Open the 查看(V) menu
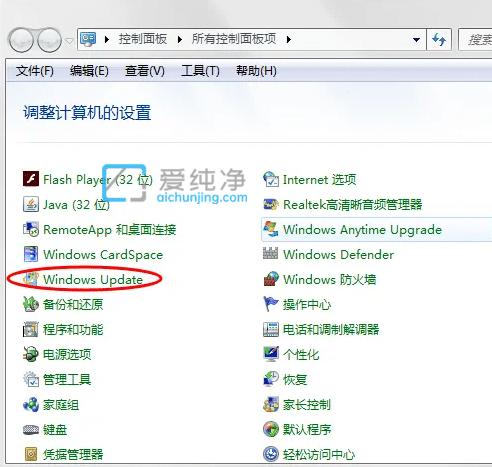This screenshot has height=467, width=492. [145, 71]
